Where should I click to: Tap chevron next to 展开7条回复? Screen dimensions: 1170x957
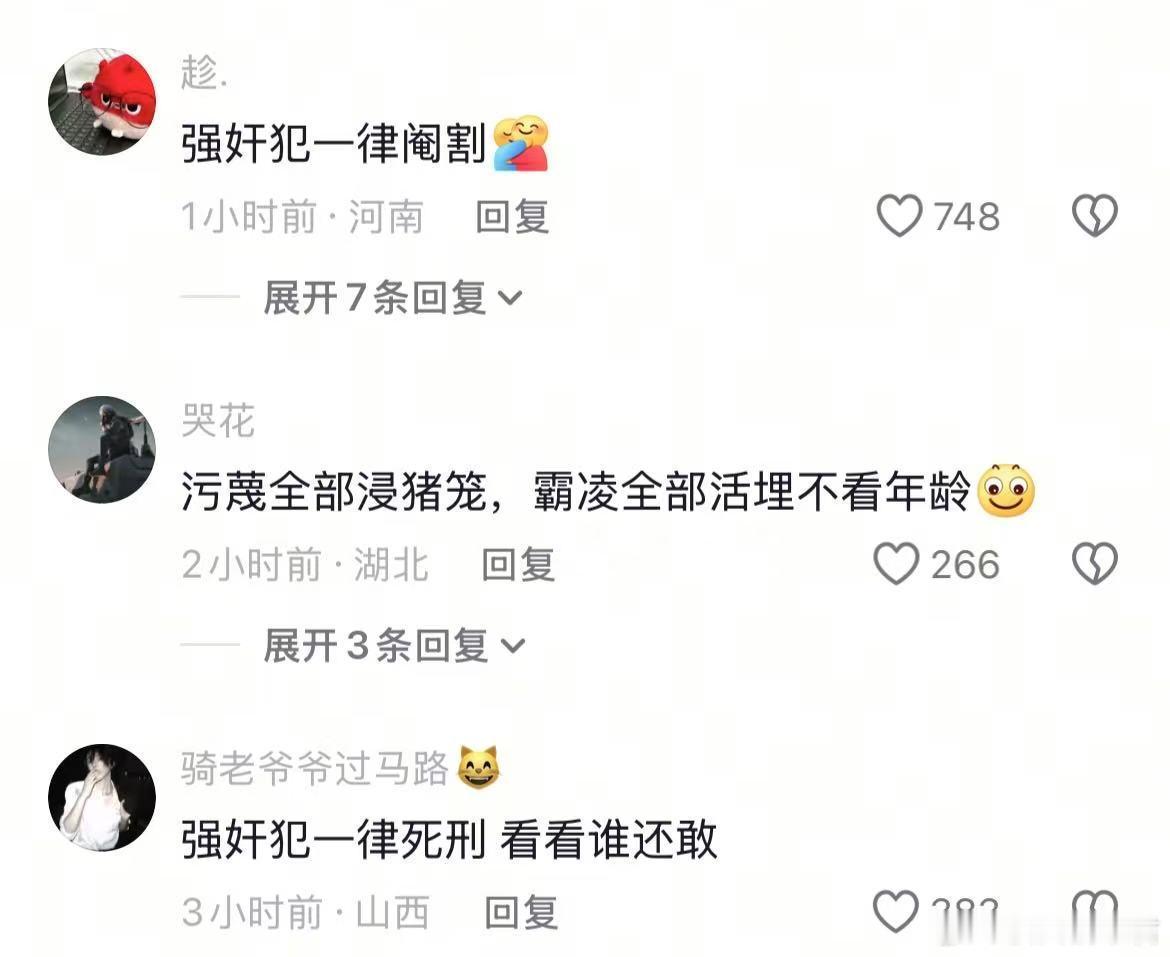510,298
